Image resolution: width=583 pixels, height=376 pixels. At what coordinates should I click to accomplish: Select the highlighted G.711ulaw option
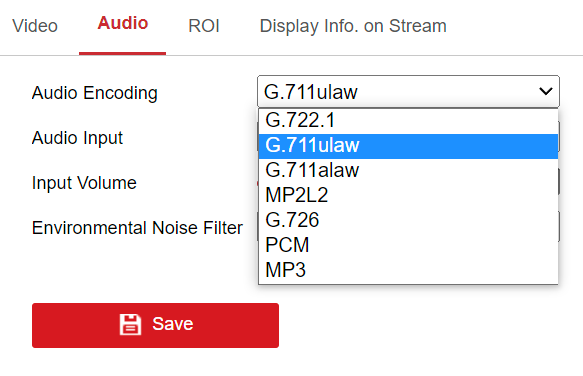pyautogui.click(x=408, y=146)
